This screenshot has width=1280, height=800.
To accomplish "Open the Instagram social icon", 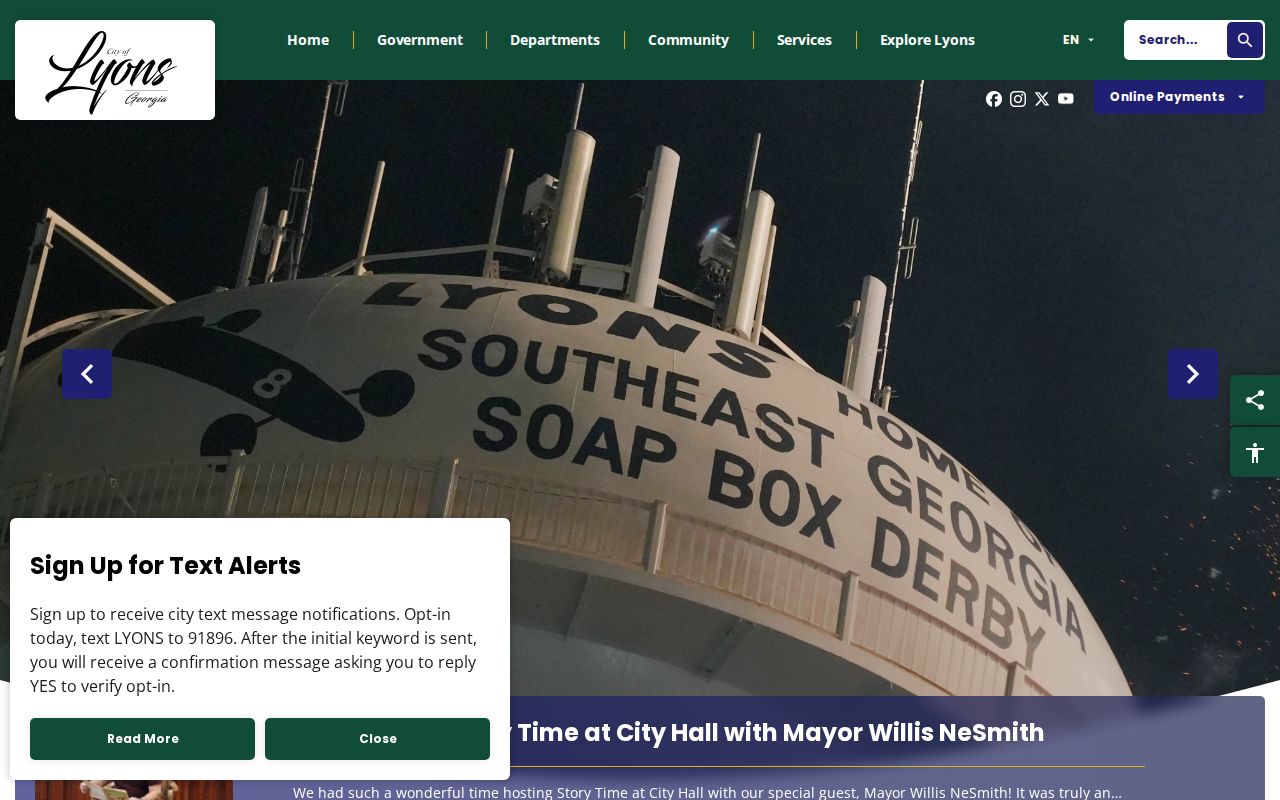I will [x=1018, y=98].
